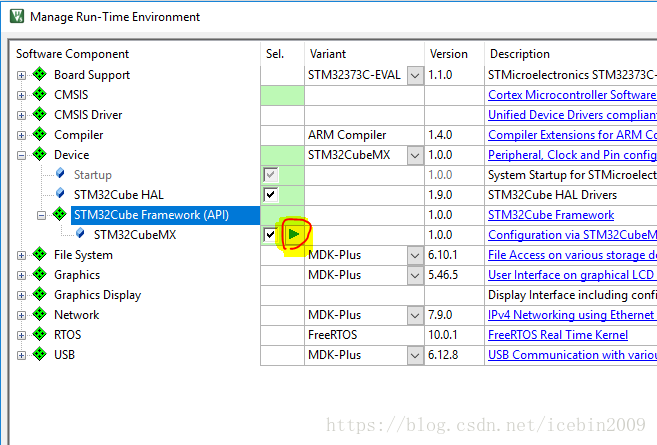Open the File System MDK-Plus variant dropdown
This screenshot has width=657, height=445.
415,255
